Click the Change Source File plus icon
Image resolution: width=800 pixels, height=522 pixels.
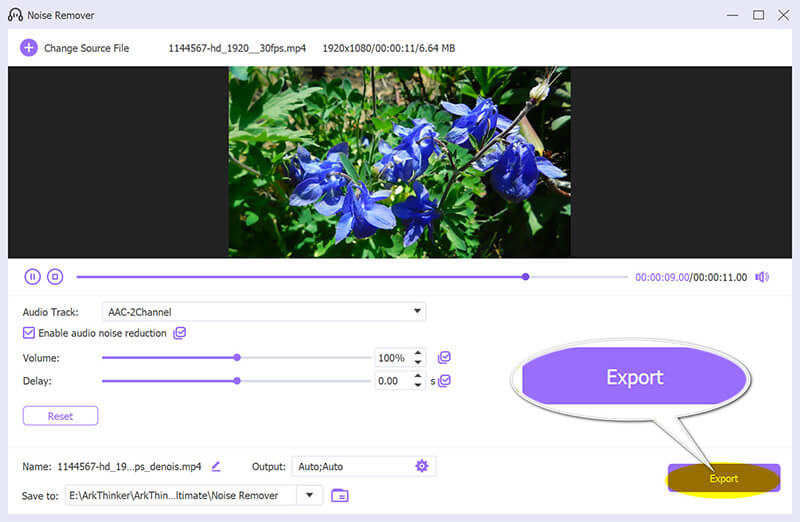28,48
